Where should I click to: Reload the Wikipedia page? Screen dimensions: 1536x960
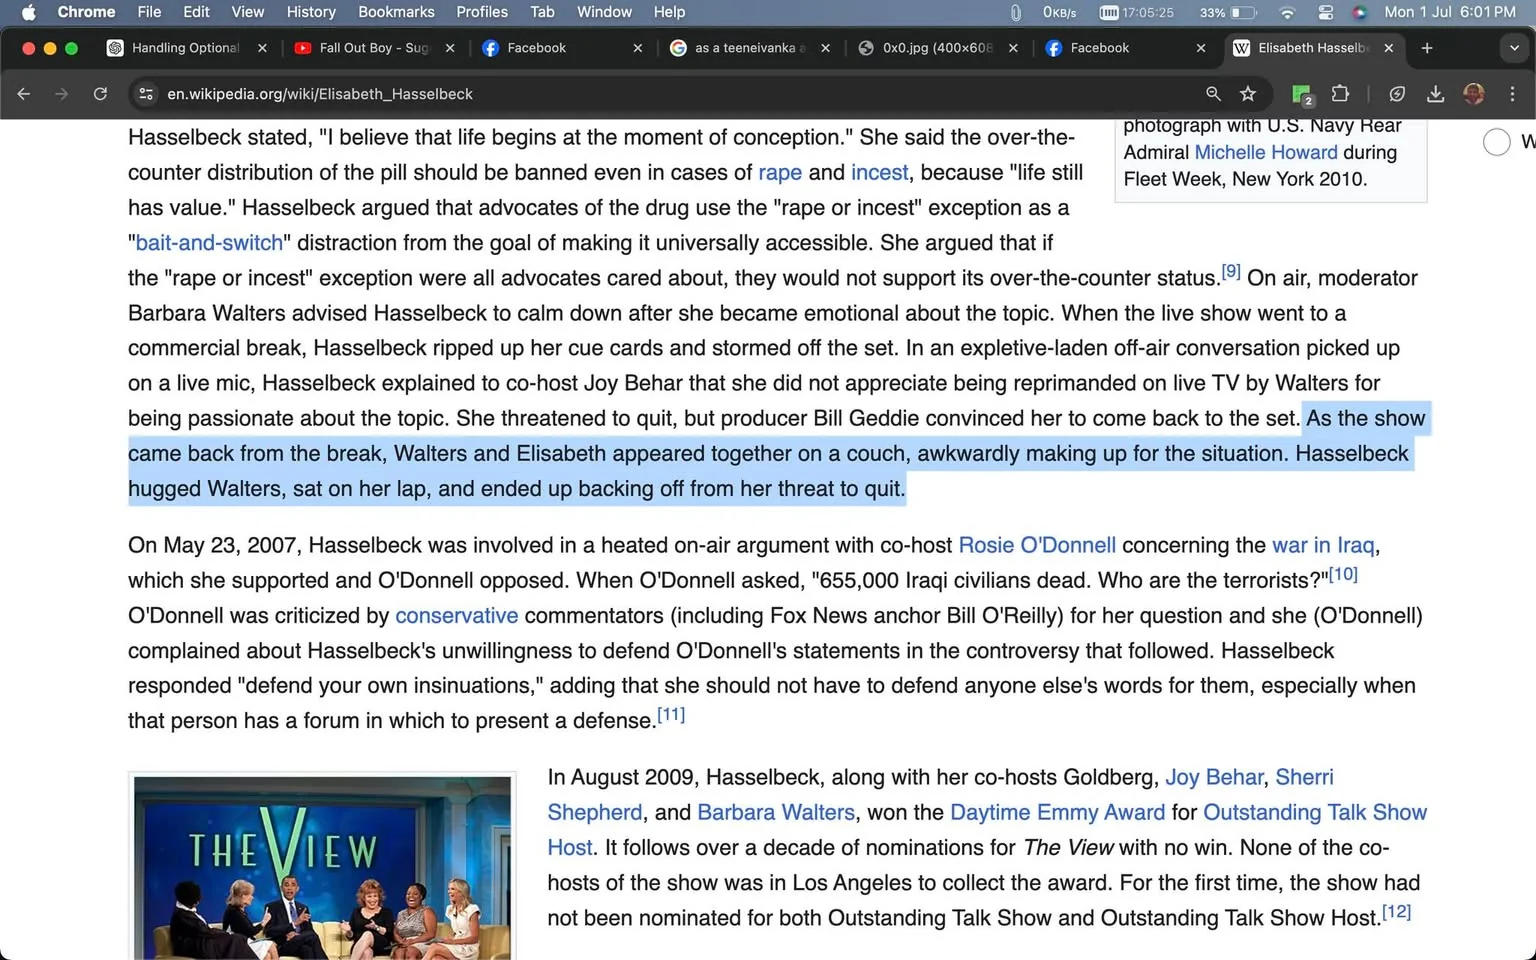point(100,94)
